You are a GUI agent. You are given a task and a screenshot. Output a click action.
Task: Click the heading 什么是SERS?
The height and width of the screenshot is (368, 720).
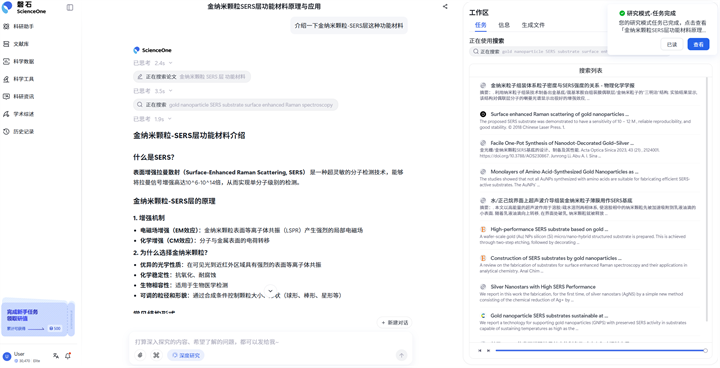(154, 157)
